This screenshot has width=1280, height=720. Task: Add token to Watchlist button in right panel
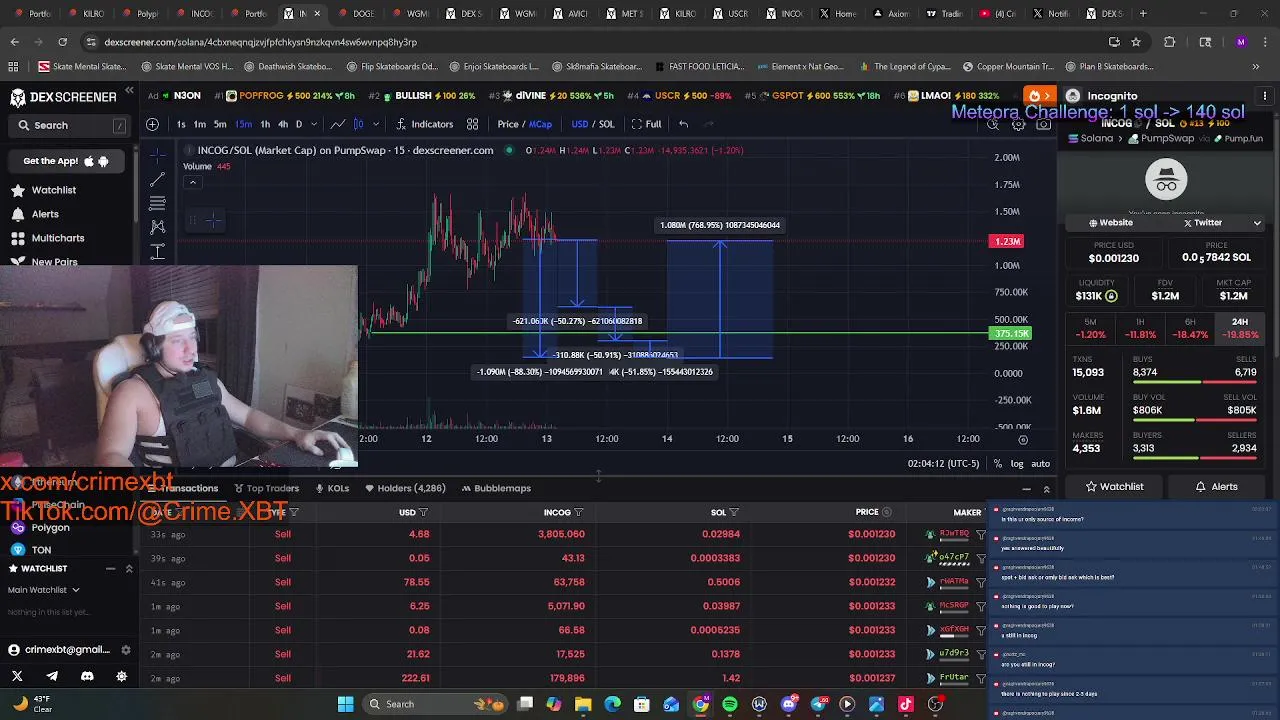coord(1114,487)
